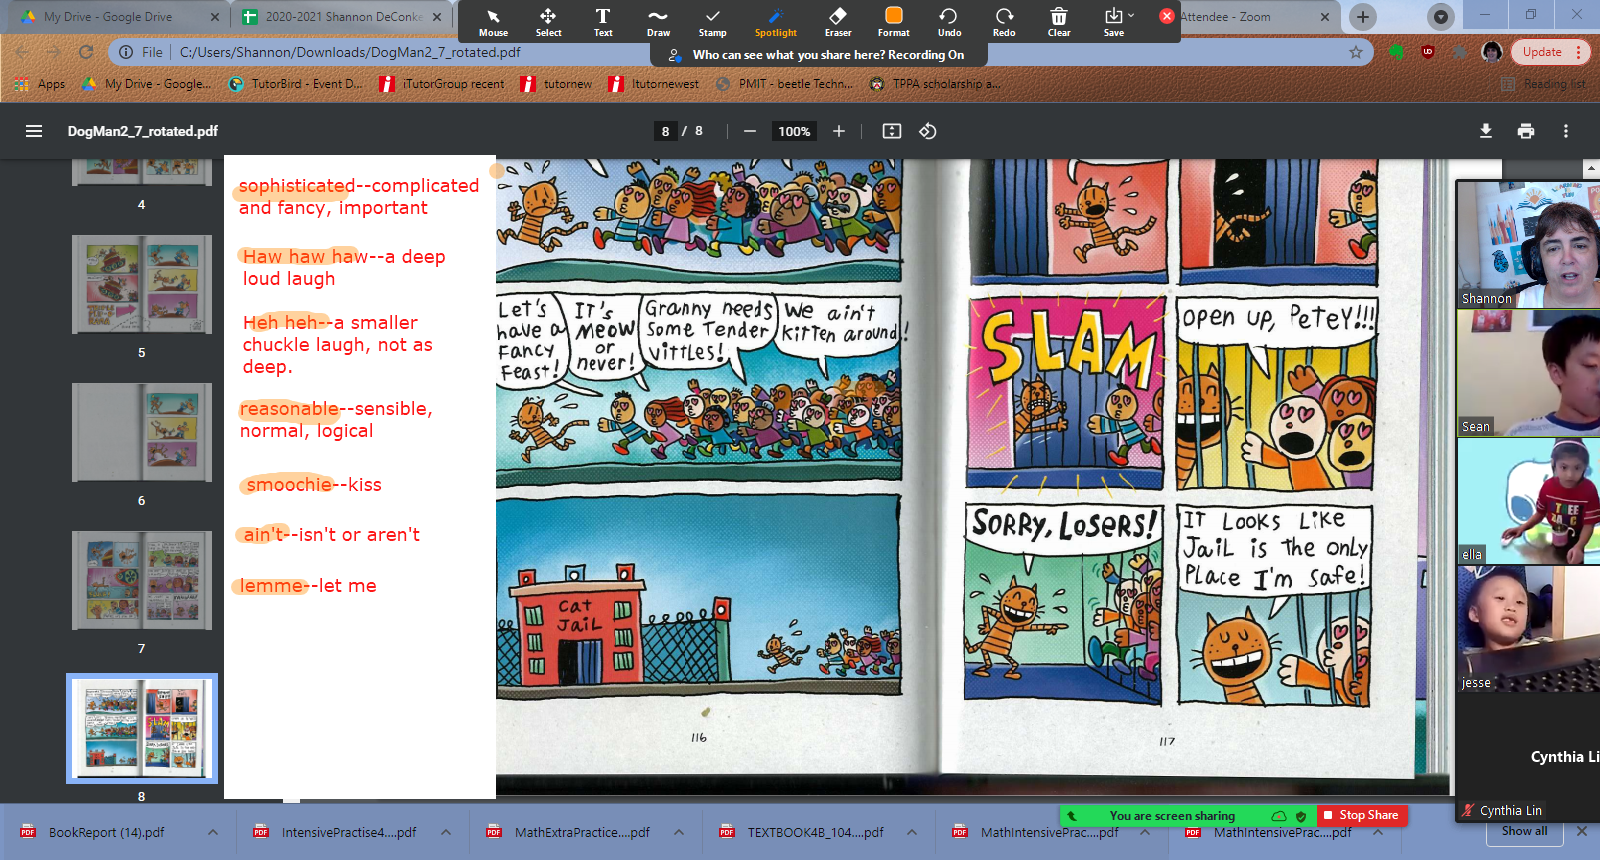This screenshot has width=1600, height=860.
Task: Reload the current page
Action: pyautogui.click(x=86, y=52)
